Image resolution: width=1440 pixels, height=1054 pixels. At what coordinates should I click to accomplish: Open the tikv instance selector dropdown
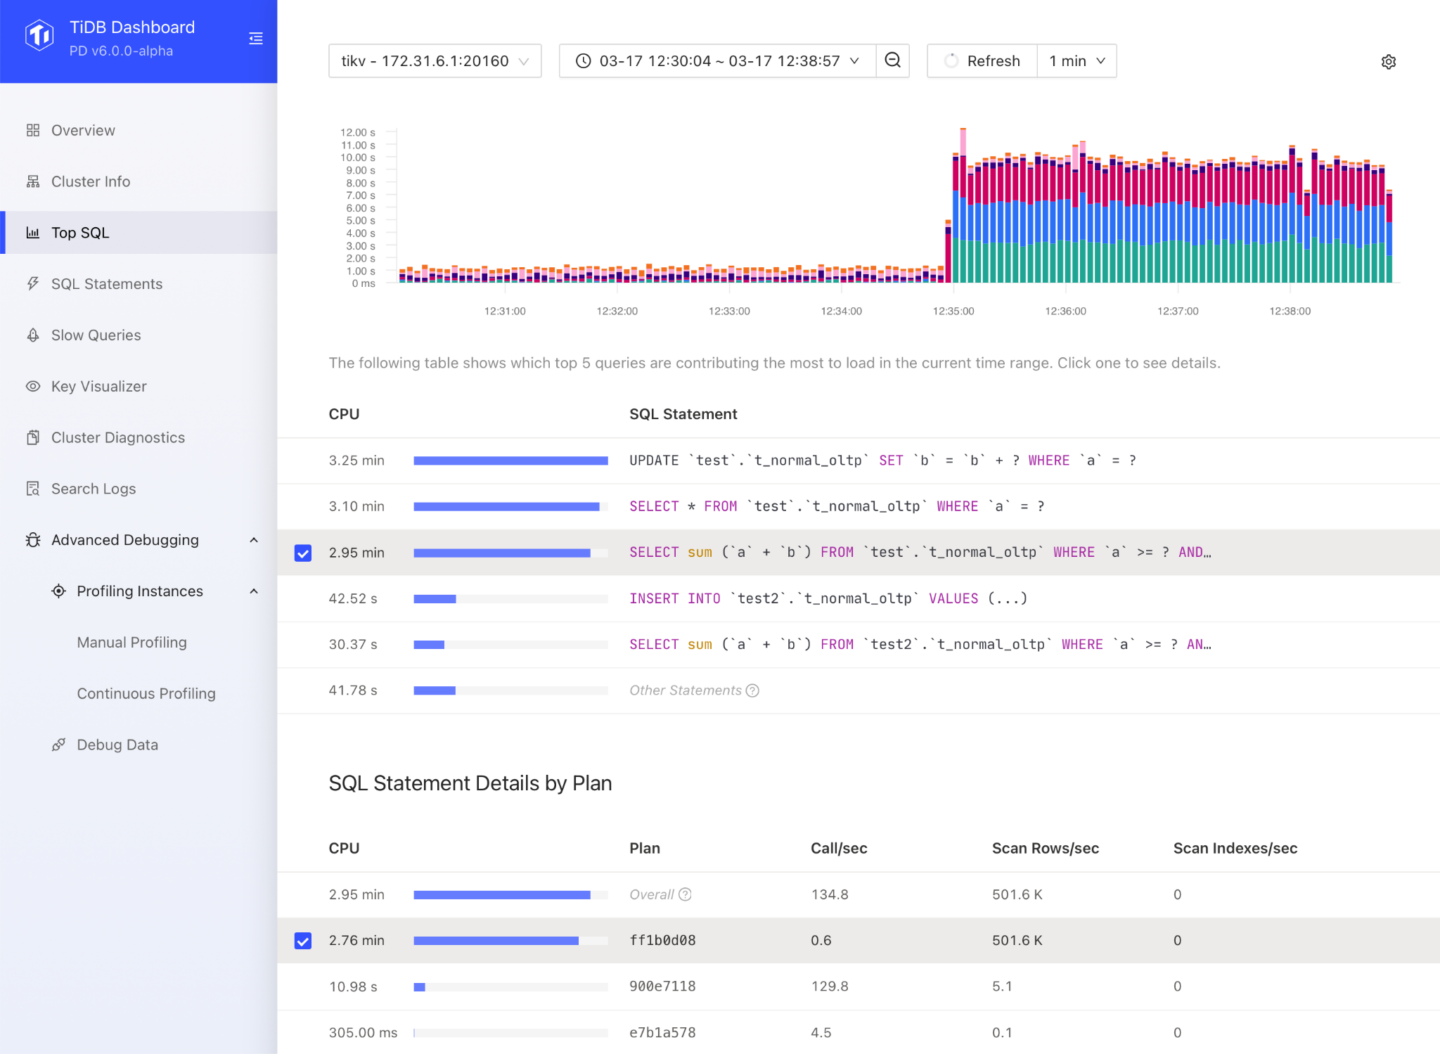[435, 61]
